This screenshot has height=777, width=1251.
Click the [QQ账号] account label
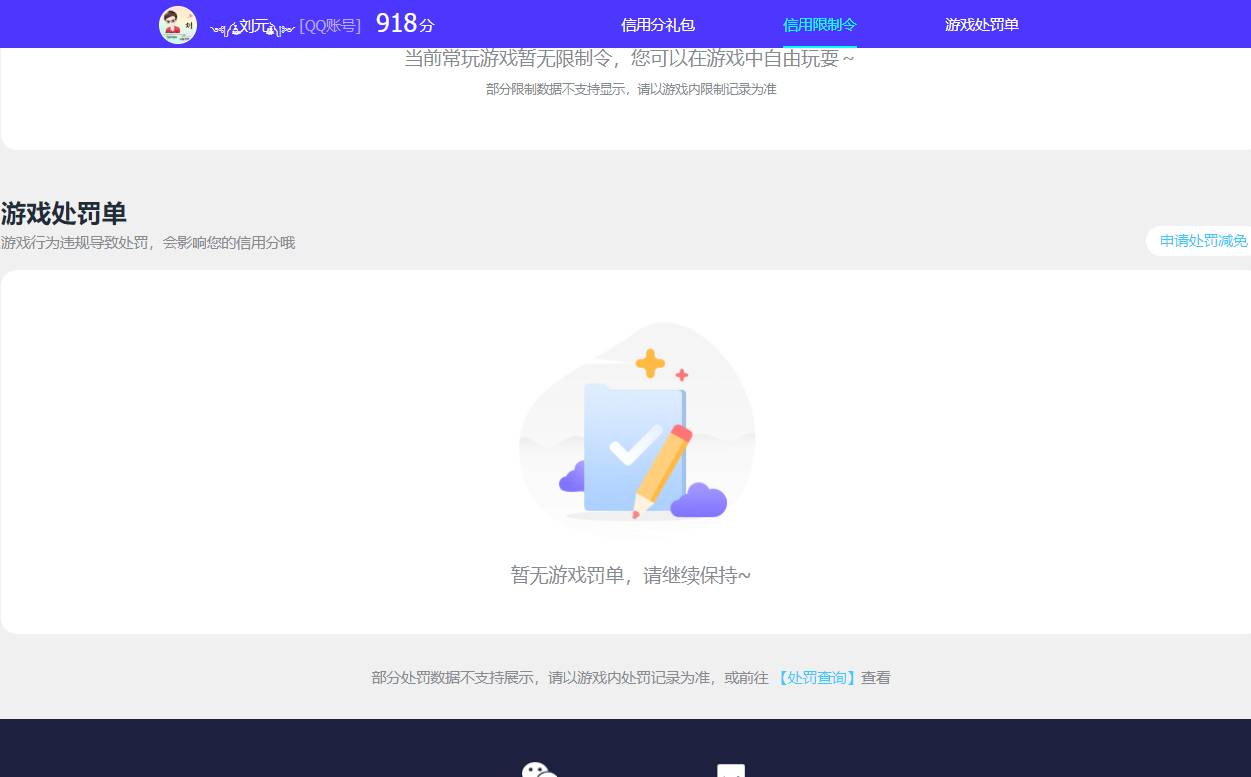click(x=329, y=25)
